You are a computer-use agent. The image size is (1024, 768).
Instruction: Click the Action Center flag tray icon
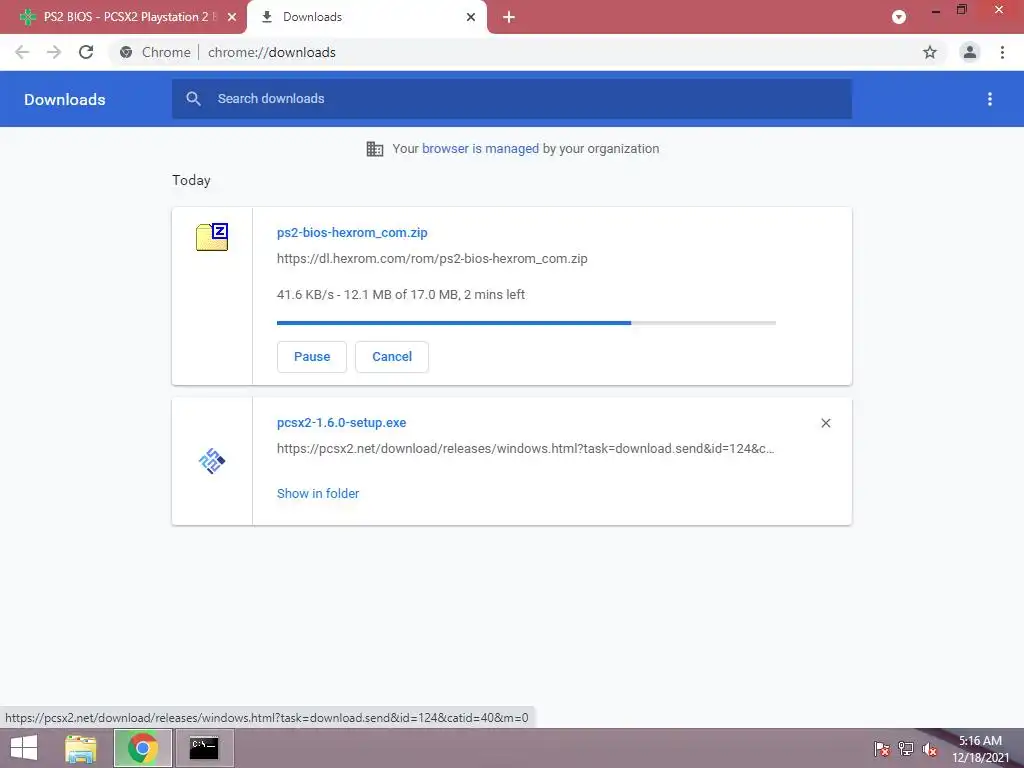(881, 749)
